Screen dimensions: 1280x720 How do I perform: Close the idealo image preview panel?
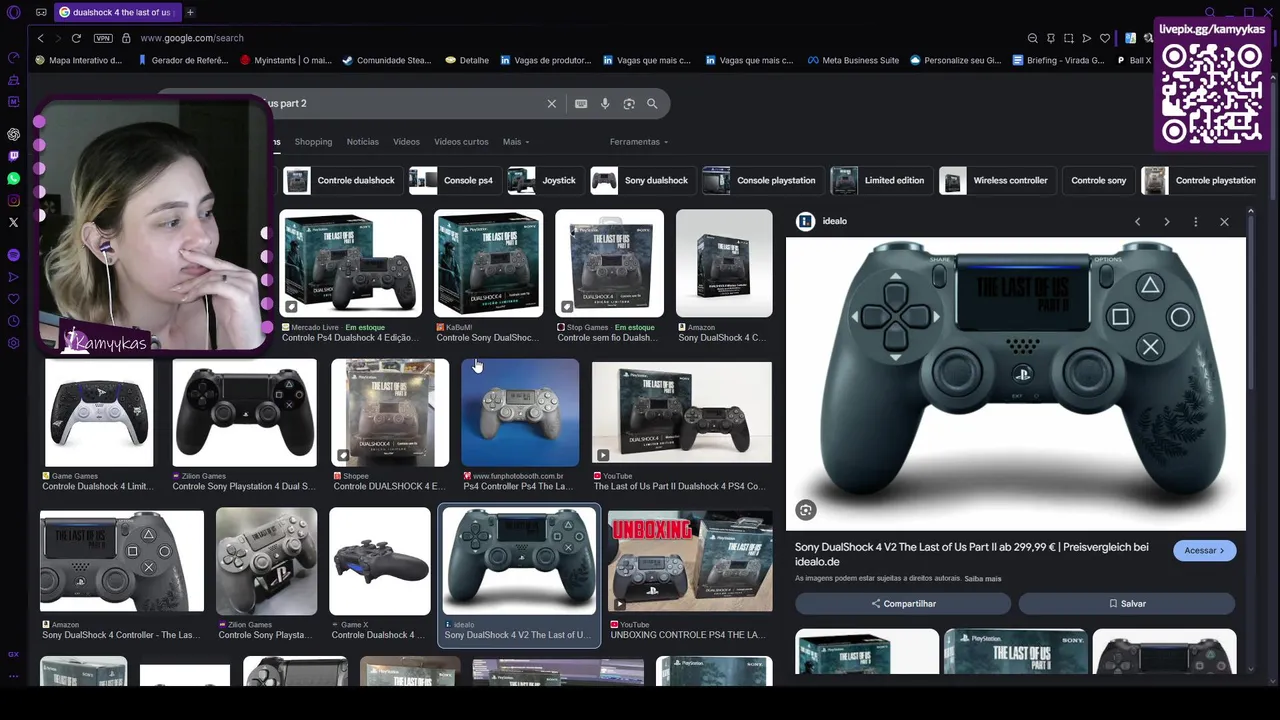point(1224,221)
